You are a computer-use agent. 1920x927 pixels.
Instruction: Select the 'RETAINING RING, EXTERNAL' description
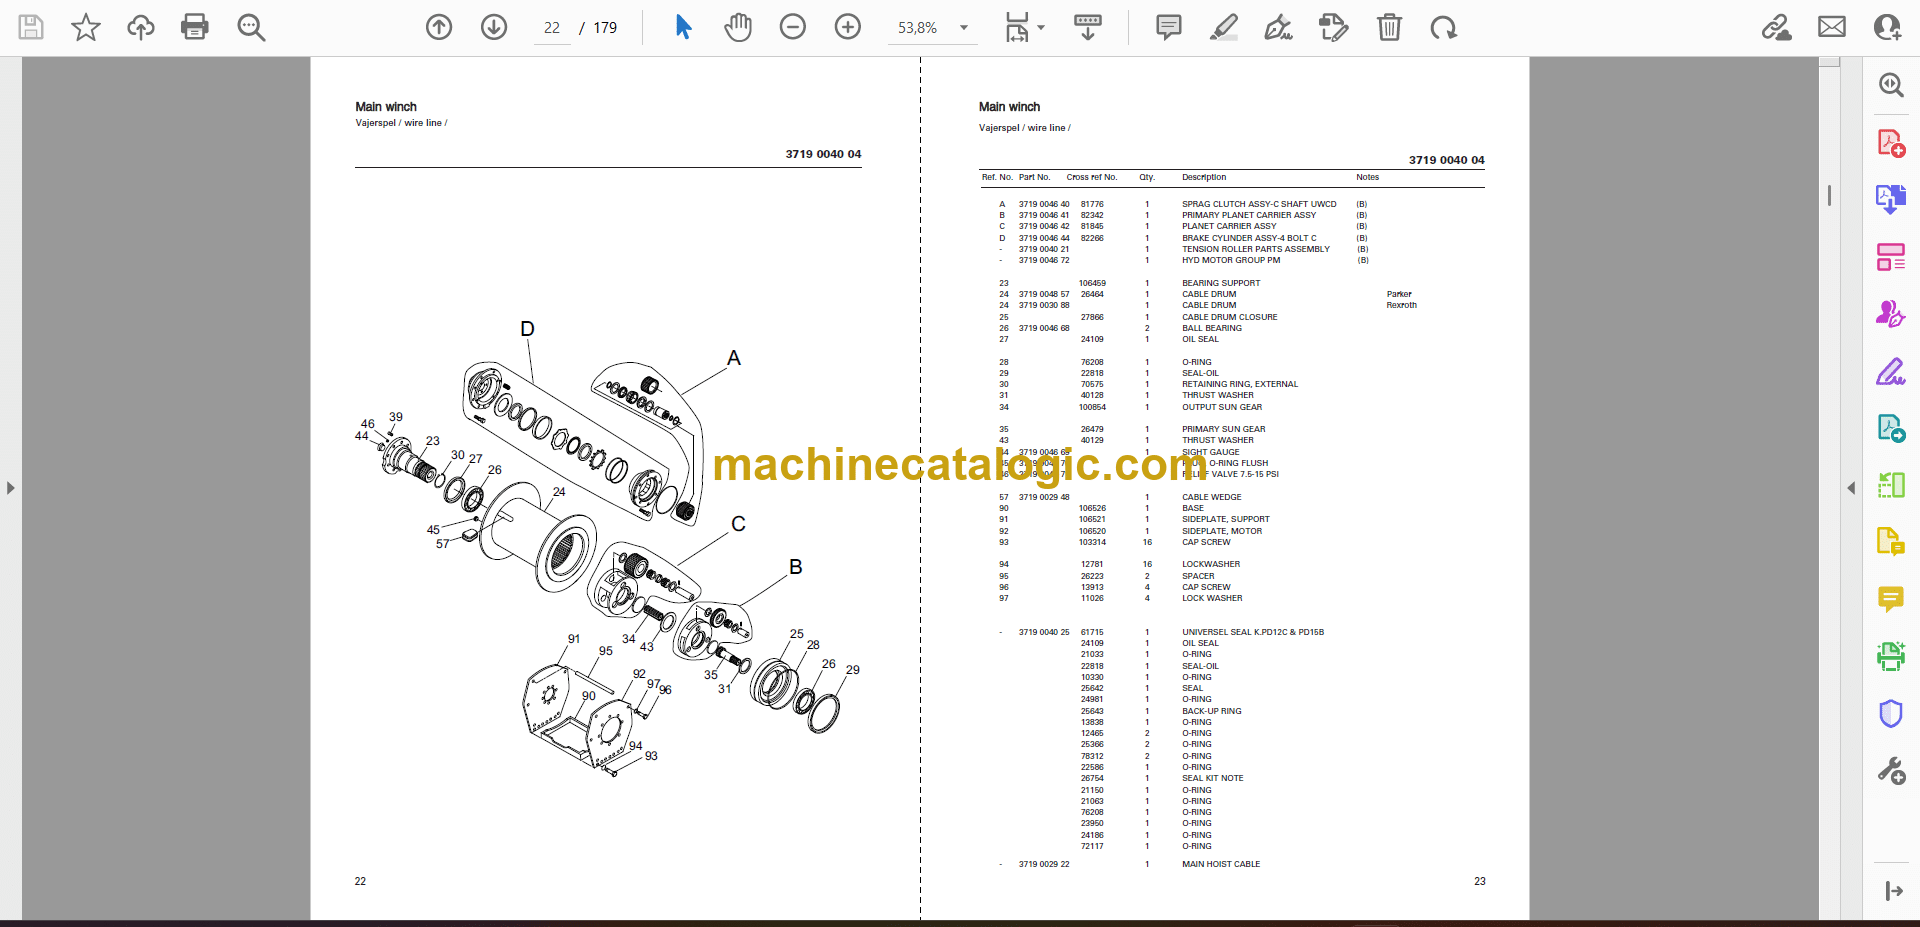click(x=1240, y=384)
